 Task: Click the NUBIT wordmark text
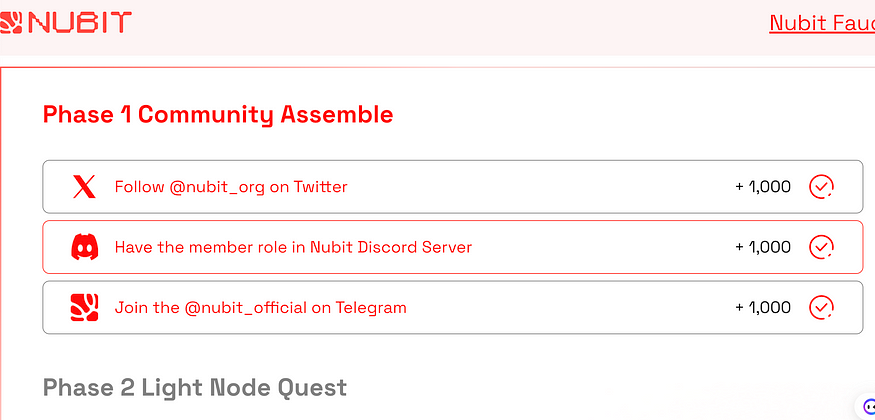(x=80, y=23)
